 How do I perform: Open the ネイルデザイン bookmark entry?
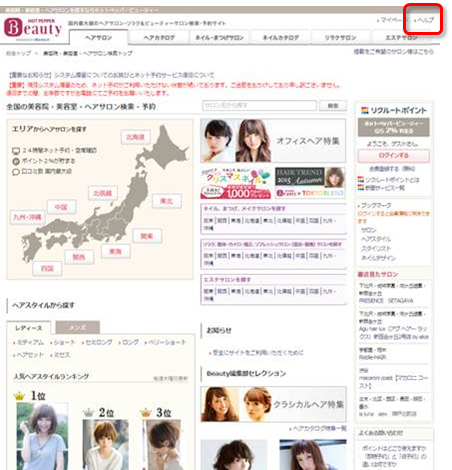(378, 258)
